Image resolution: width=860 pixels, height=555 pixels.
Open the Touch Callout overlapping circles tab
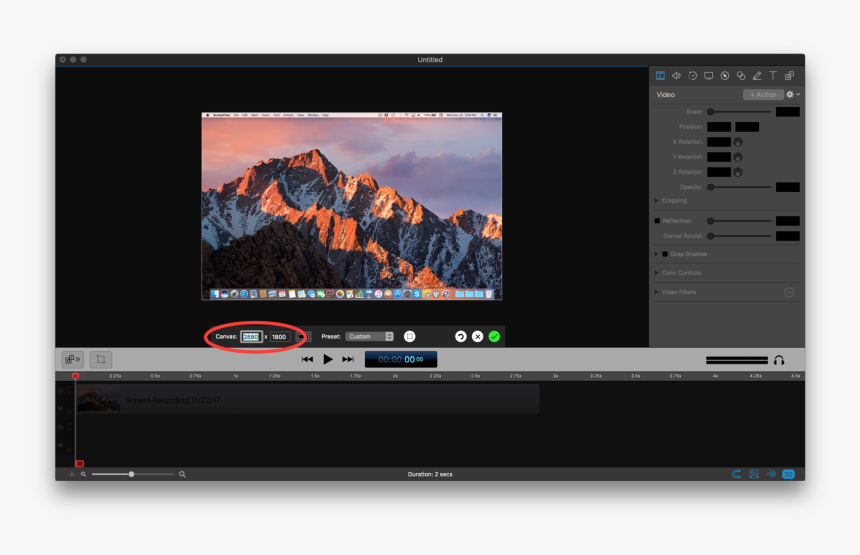point(741,76)
